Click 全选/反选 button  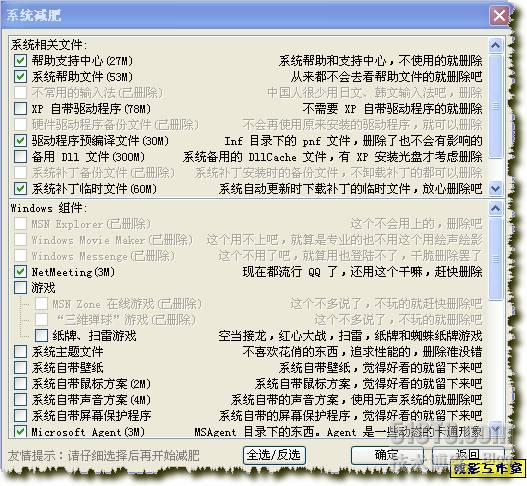coord(274,455)
